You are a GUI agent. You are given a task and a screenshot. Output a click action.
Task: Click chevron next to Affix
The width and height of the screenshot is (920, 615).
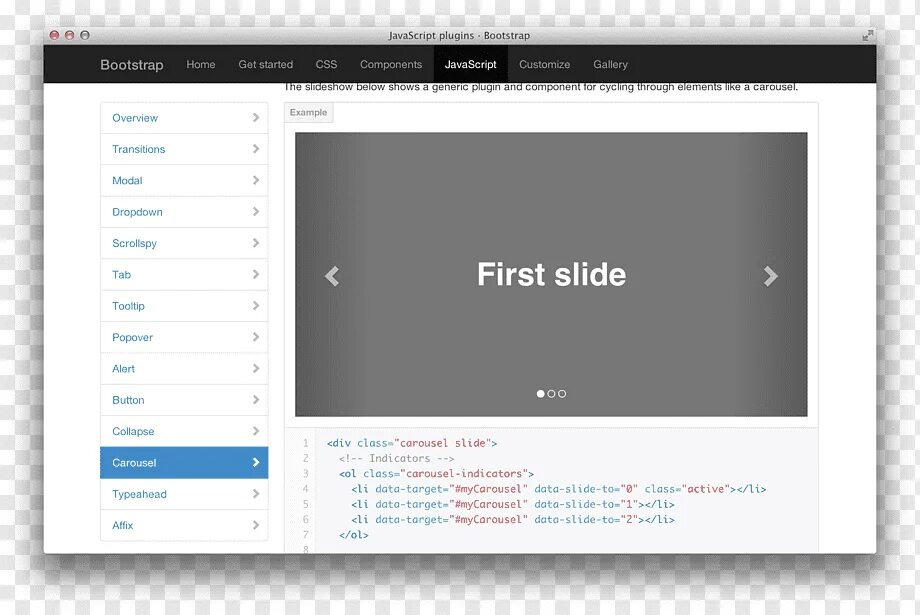point(256,525)
